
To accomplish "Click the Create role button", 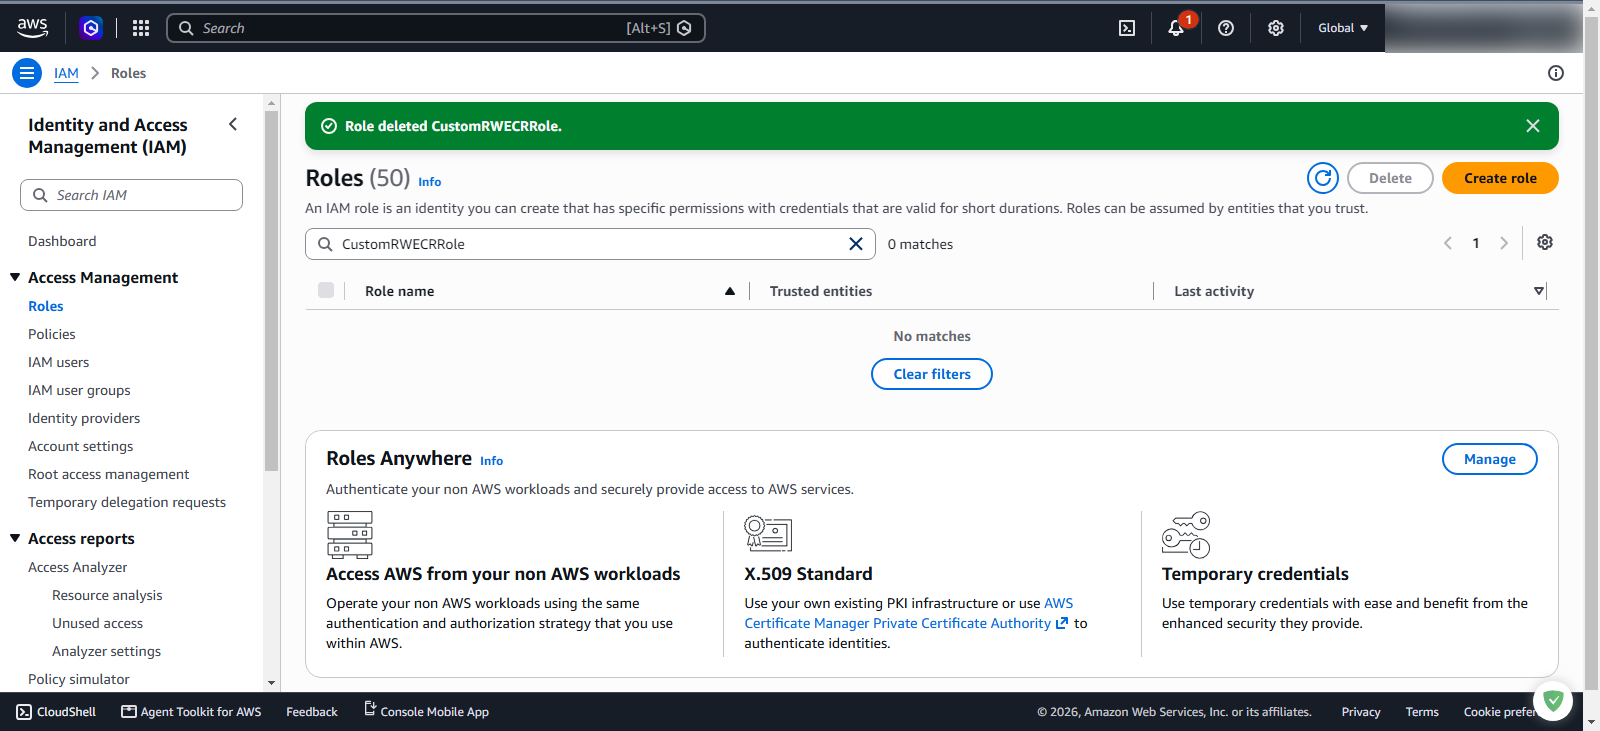I will 1500,178.
